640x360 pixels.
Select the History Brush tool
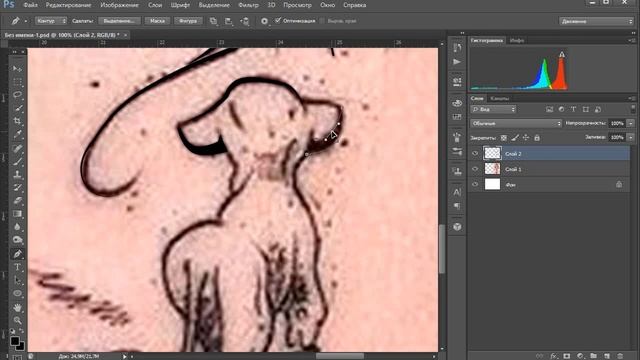coord(17,187)
